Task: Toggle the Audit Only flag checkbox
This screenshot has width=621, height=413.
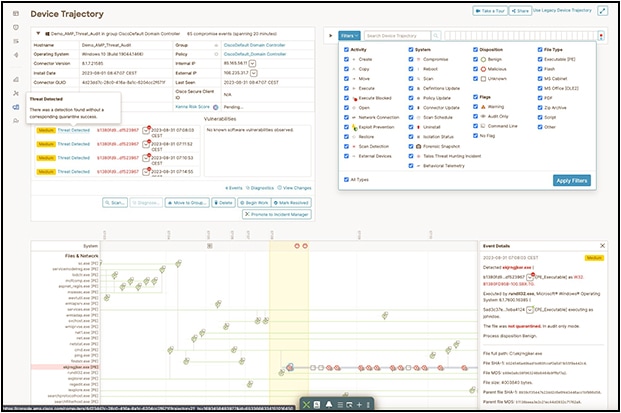Action: coord(475,116)
